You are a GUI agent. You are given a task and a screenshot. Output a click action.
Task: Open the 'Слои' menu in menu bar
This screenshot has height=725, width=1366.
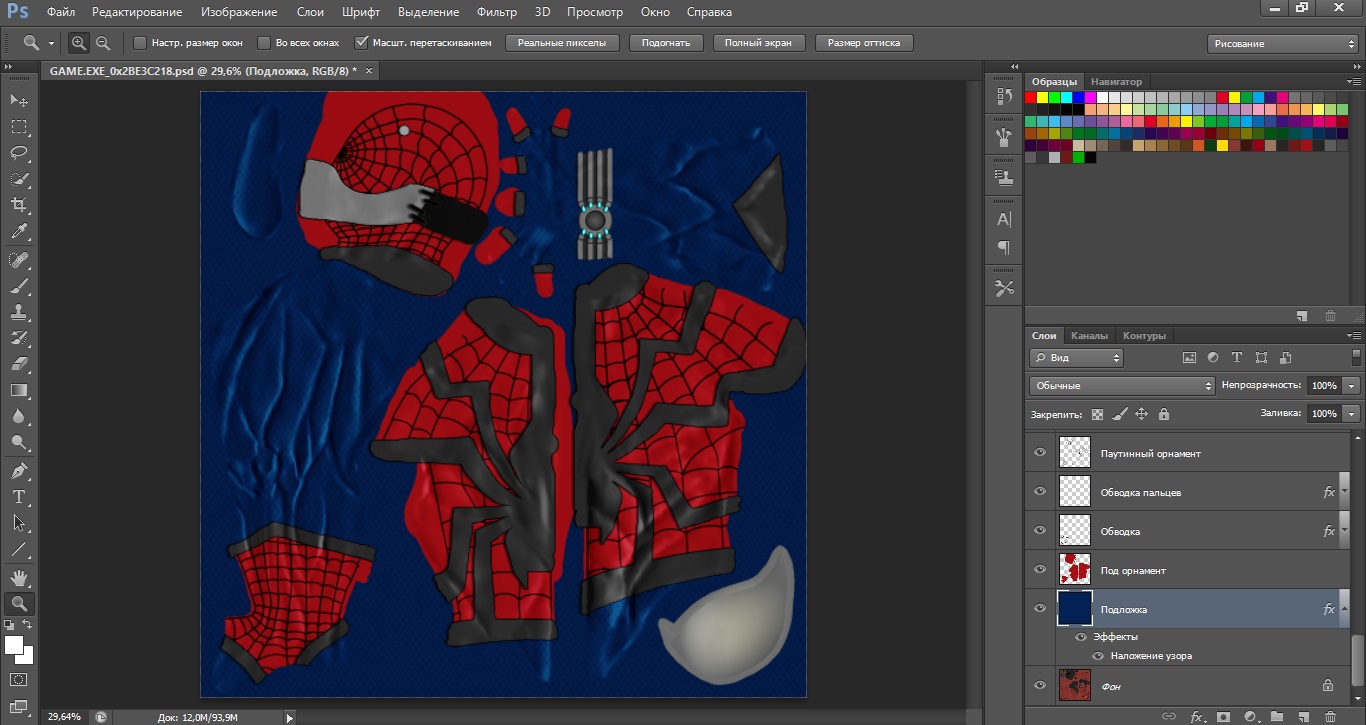[x=310, y=12]
